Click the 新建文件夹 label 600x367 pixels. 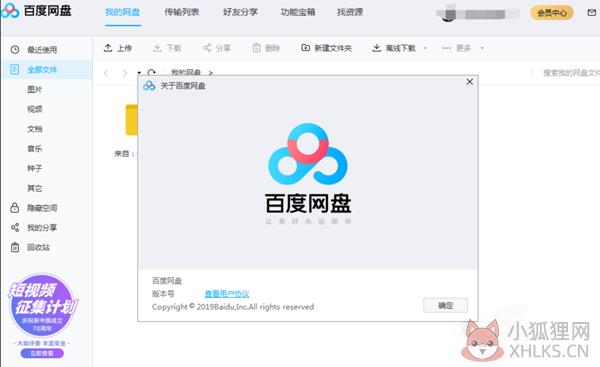coord(333,48)
